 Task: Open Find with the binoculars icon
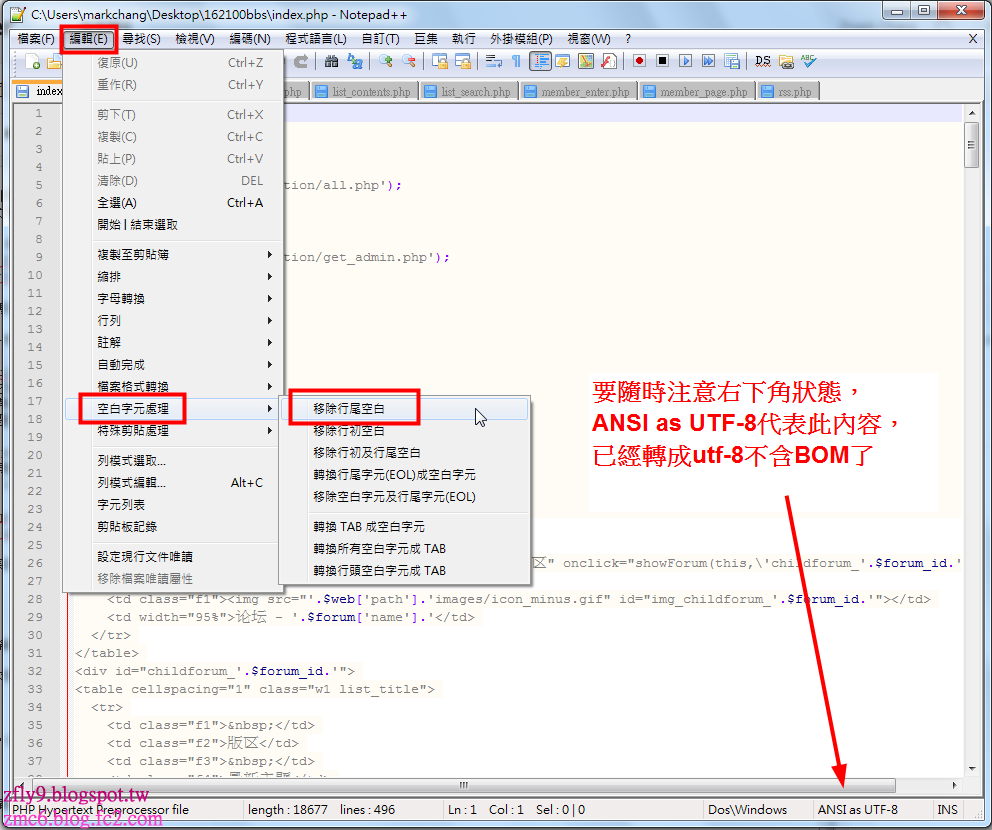pos(332,61)
